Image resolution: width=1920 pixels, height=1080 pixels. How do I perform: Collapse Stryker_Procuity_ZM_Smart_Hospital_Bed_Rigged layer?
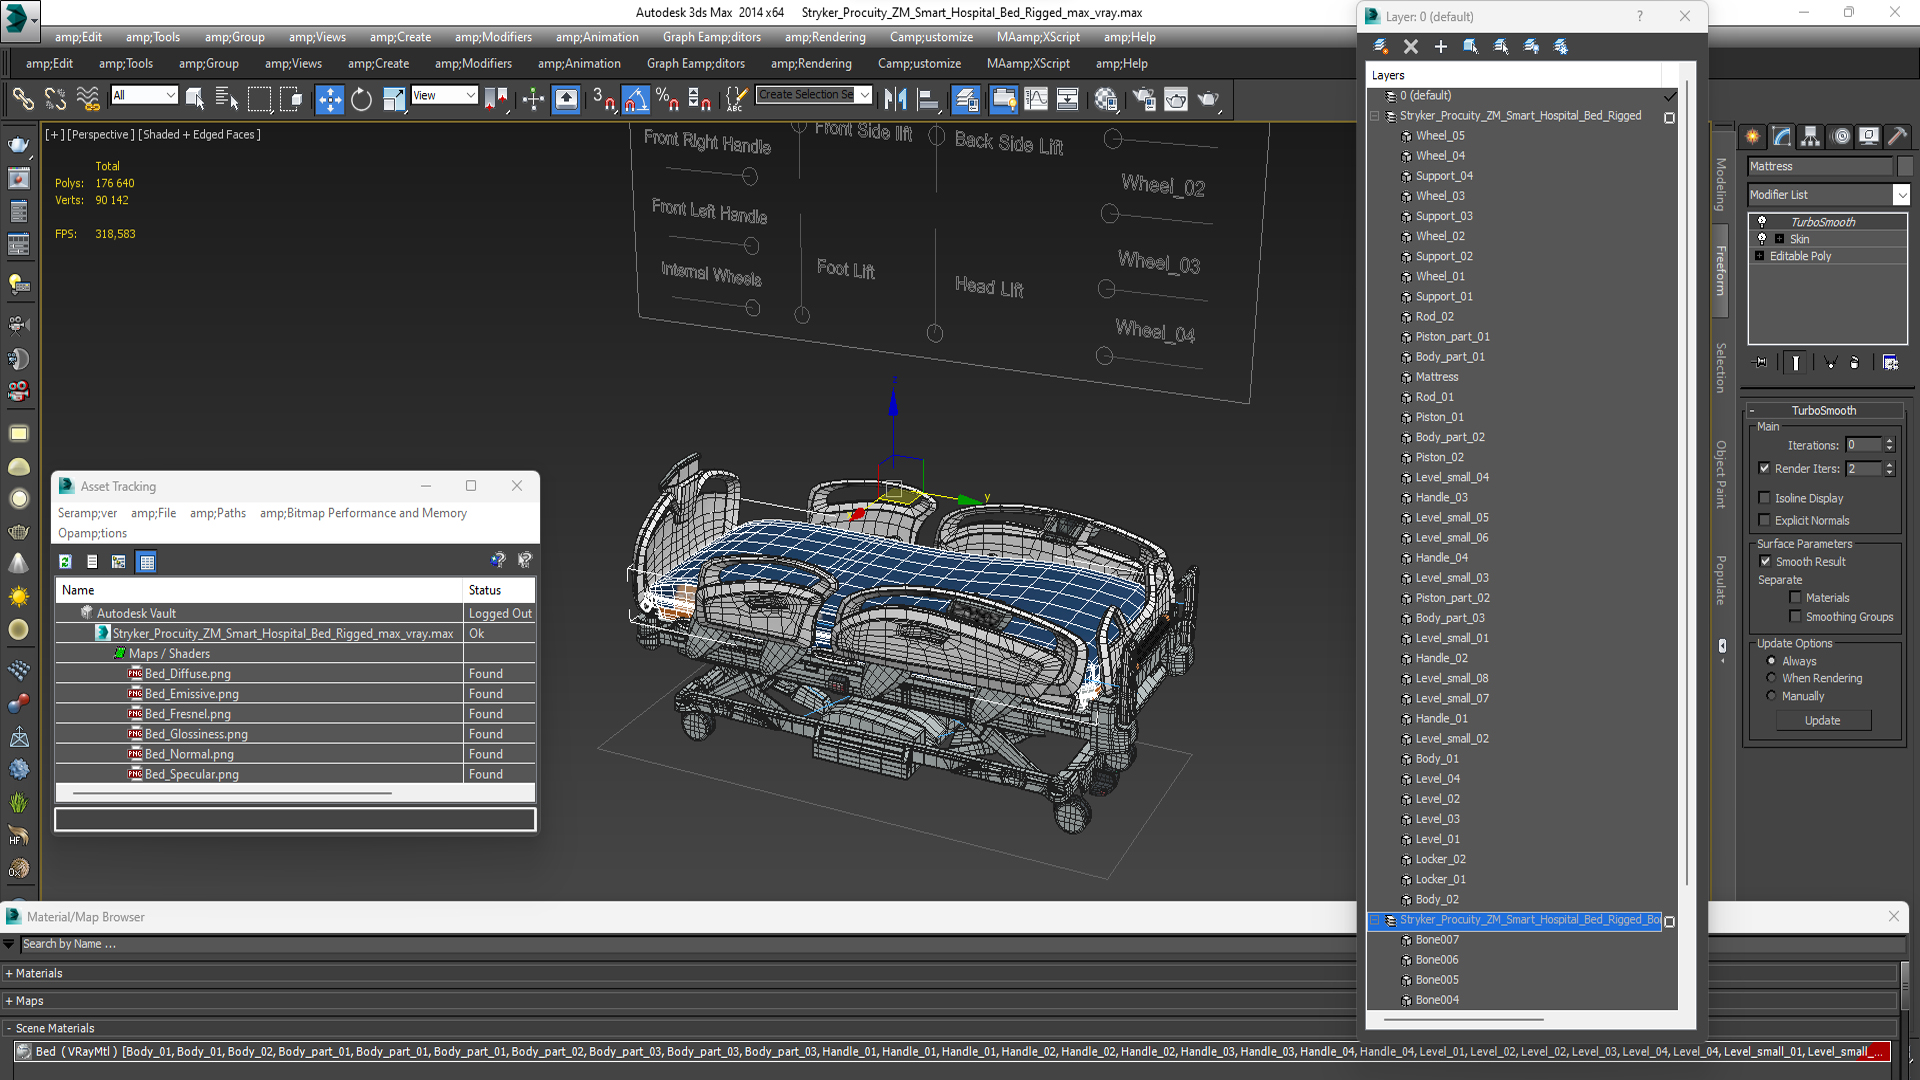point(1374,116)
